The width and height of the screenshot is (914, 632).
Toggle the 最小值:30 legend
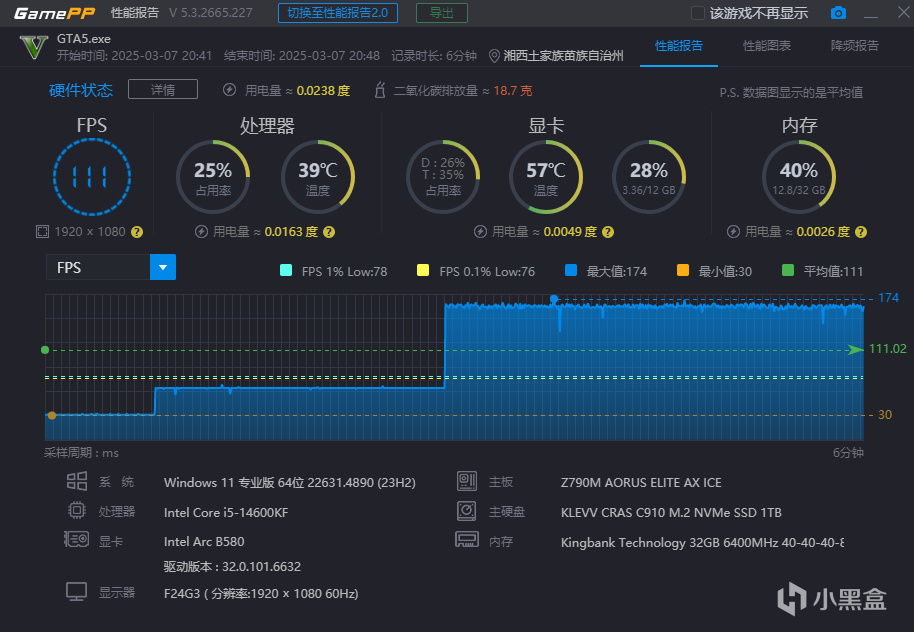[x=714, y=271]
